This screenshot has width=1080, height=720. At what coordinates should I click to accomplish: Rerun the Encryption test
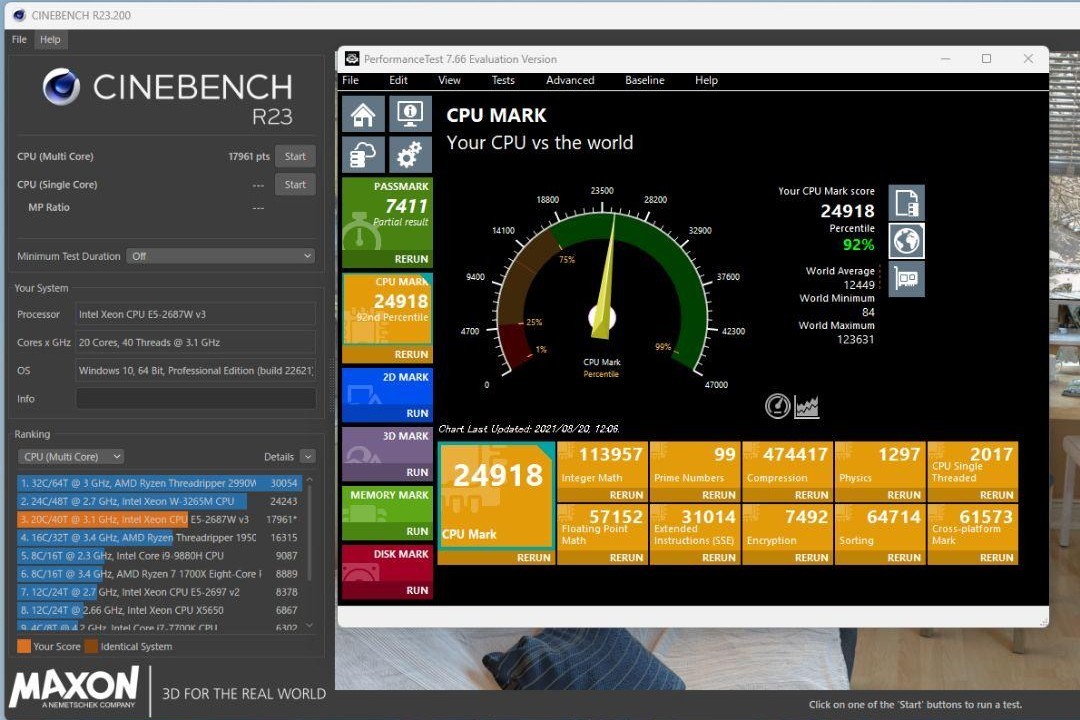811,557
